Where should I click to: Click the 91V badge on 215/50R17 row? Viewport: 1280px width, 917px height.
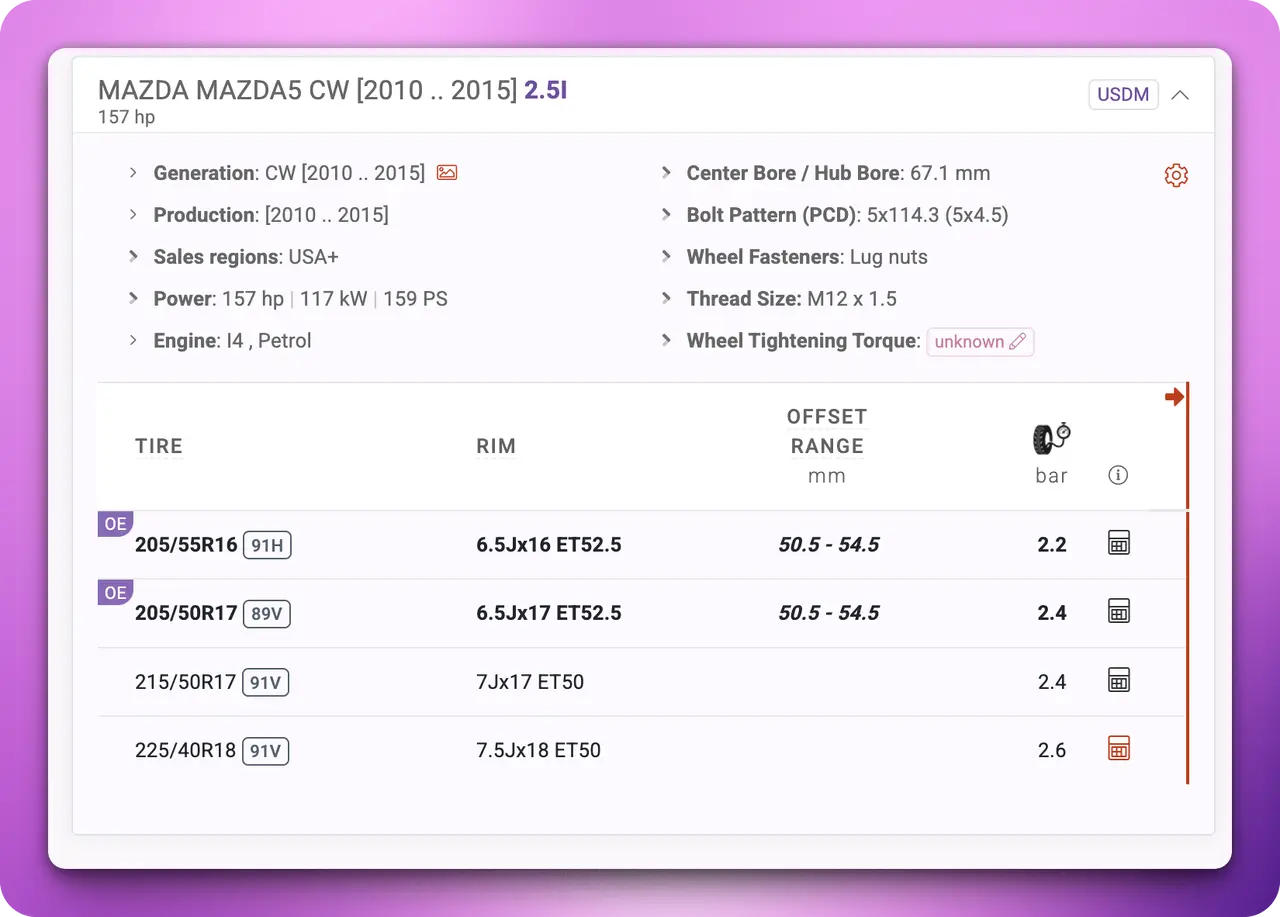(265, 682)
